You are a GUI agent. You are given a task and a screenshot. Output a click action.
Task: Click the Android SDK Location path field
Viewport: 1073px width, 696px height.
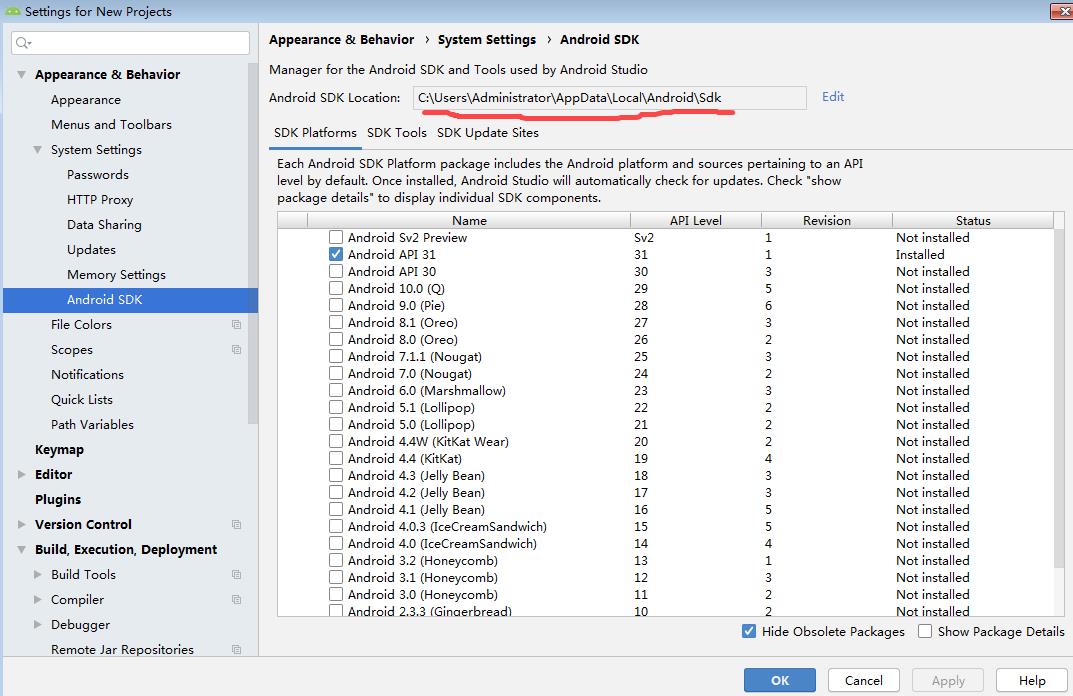(x=609, y=98)
